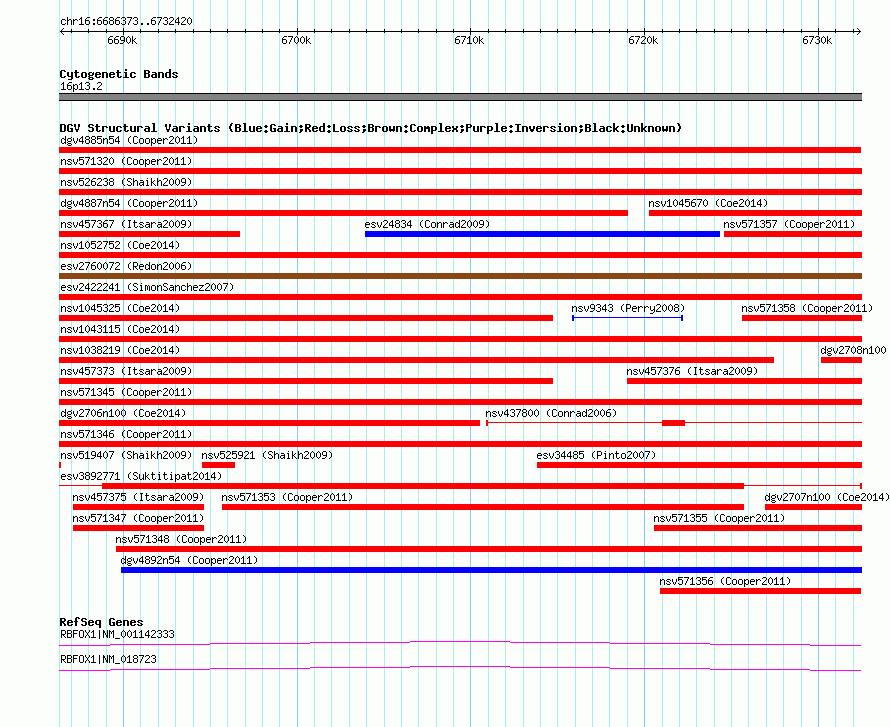
Task: Click the blue dgv4892n54 gain bar
Action: coord(492,570)
